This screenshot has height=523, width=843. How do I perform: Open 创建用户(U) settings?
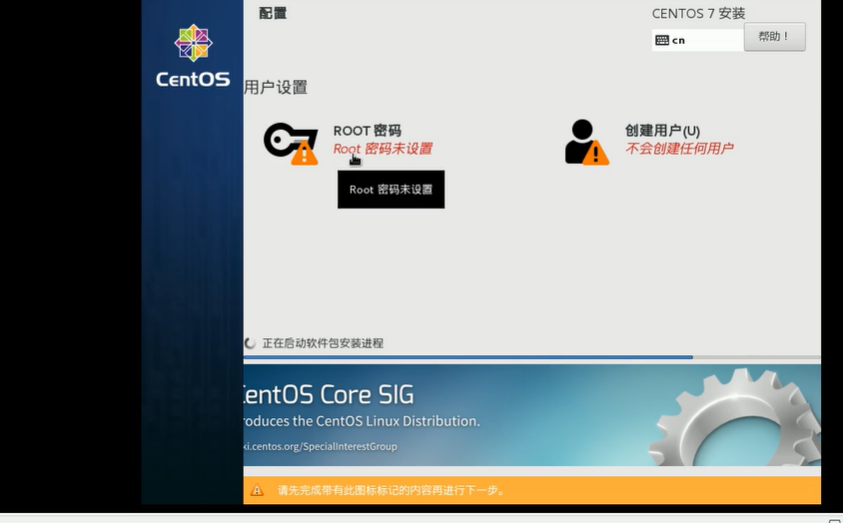click(662, 131)
